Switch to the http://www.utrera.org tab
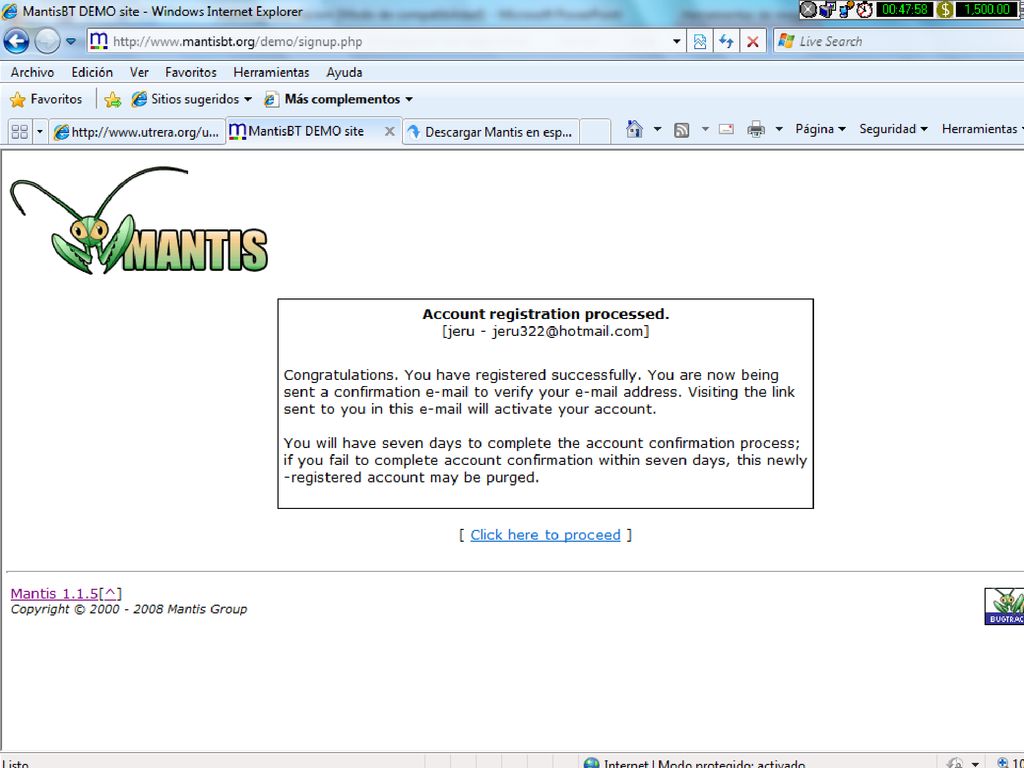Screen dimensions: 1024x768 tap(136, 132)
